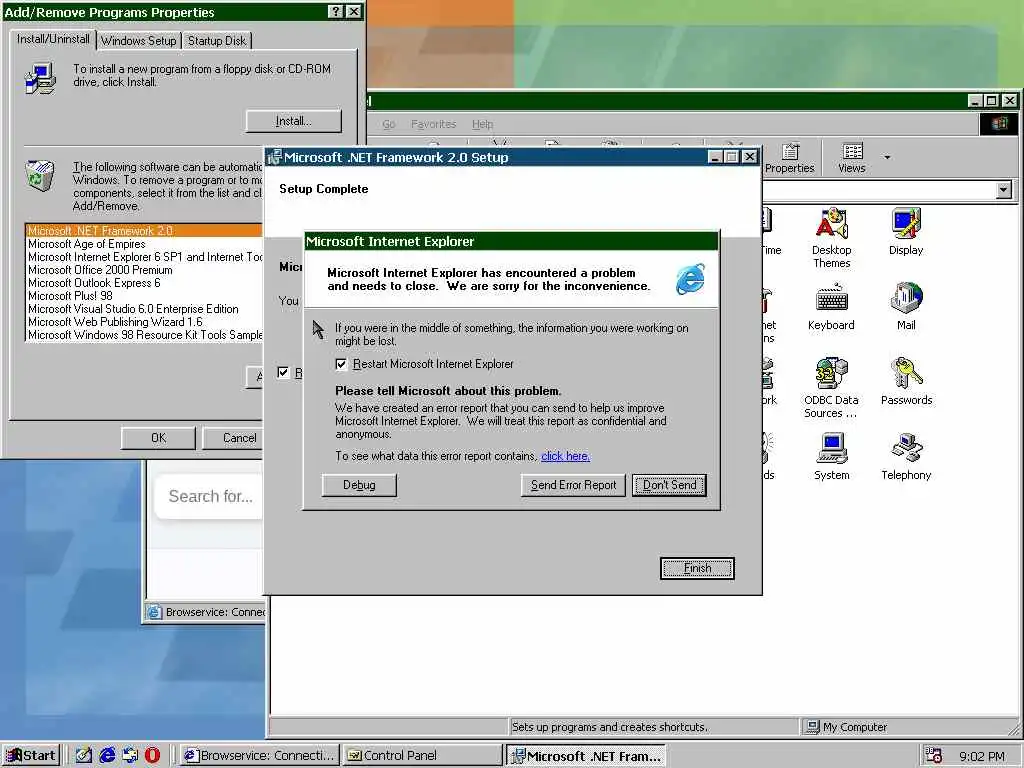This screenshot has height=768, width=1024.
Task: Click Finish in .NET Framework Setup
Action: point(697,568)
